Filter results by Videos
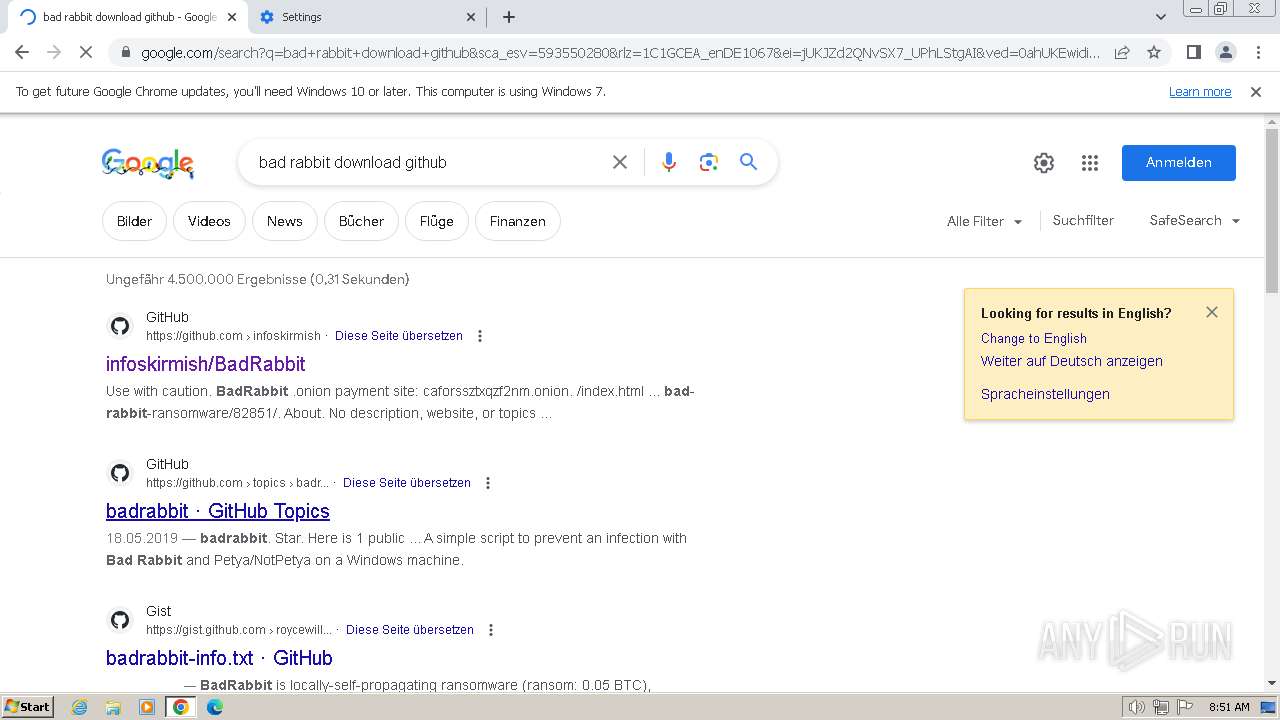 coord(209,221)
